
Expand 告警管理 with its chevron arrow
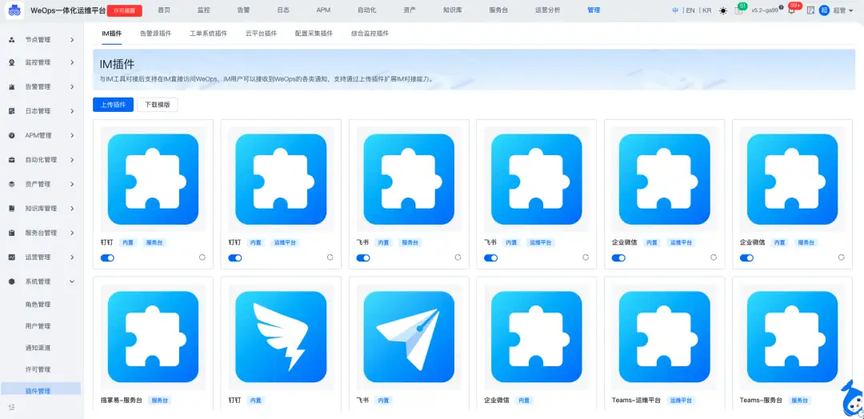(x=72, y=87)
